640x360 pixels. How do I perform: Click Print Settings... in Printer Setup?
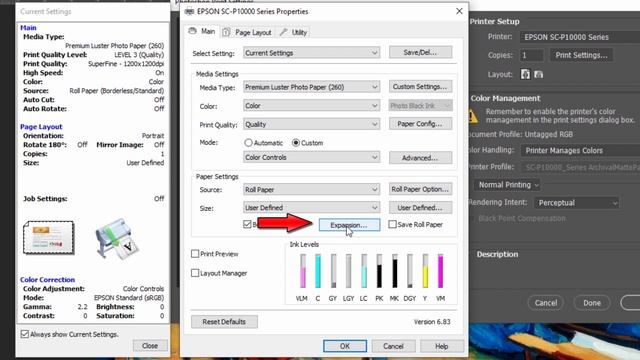coord(582,55)
